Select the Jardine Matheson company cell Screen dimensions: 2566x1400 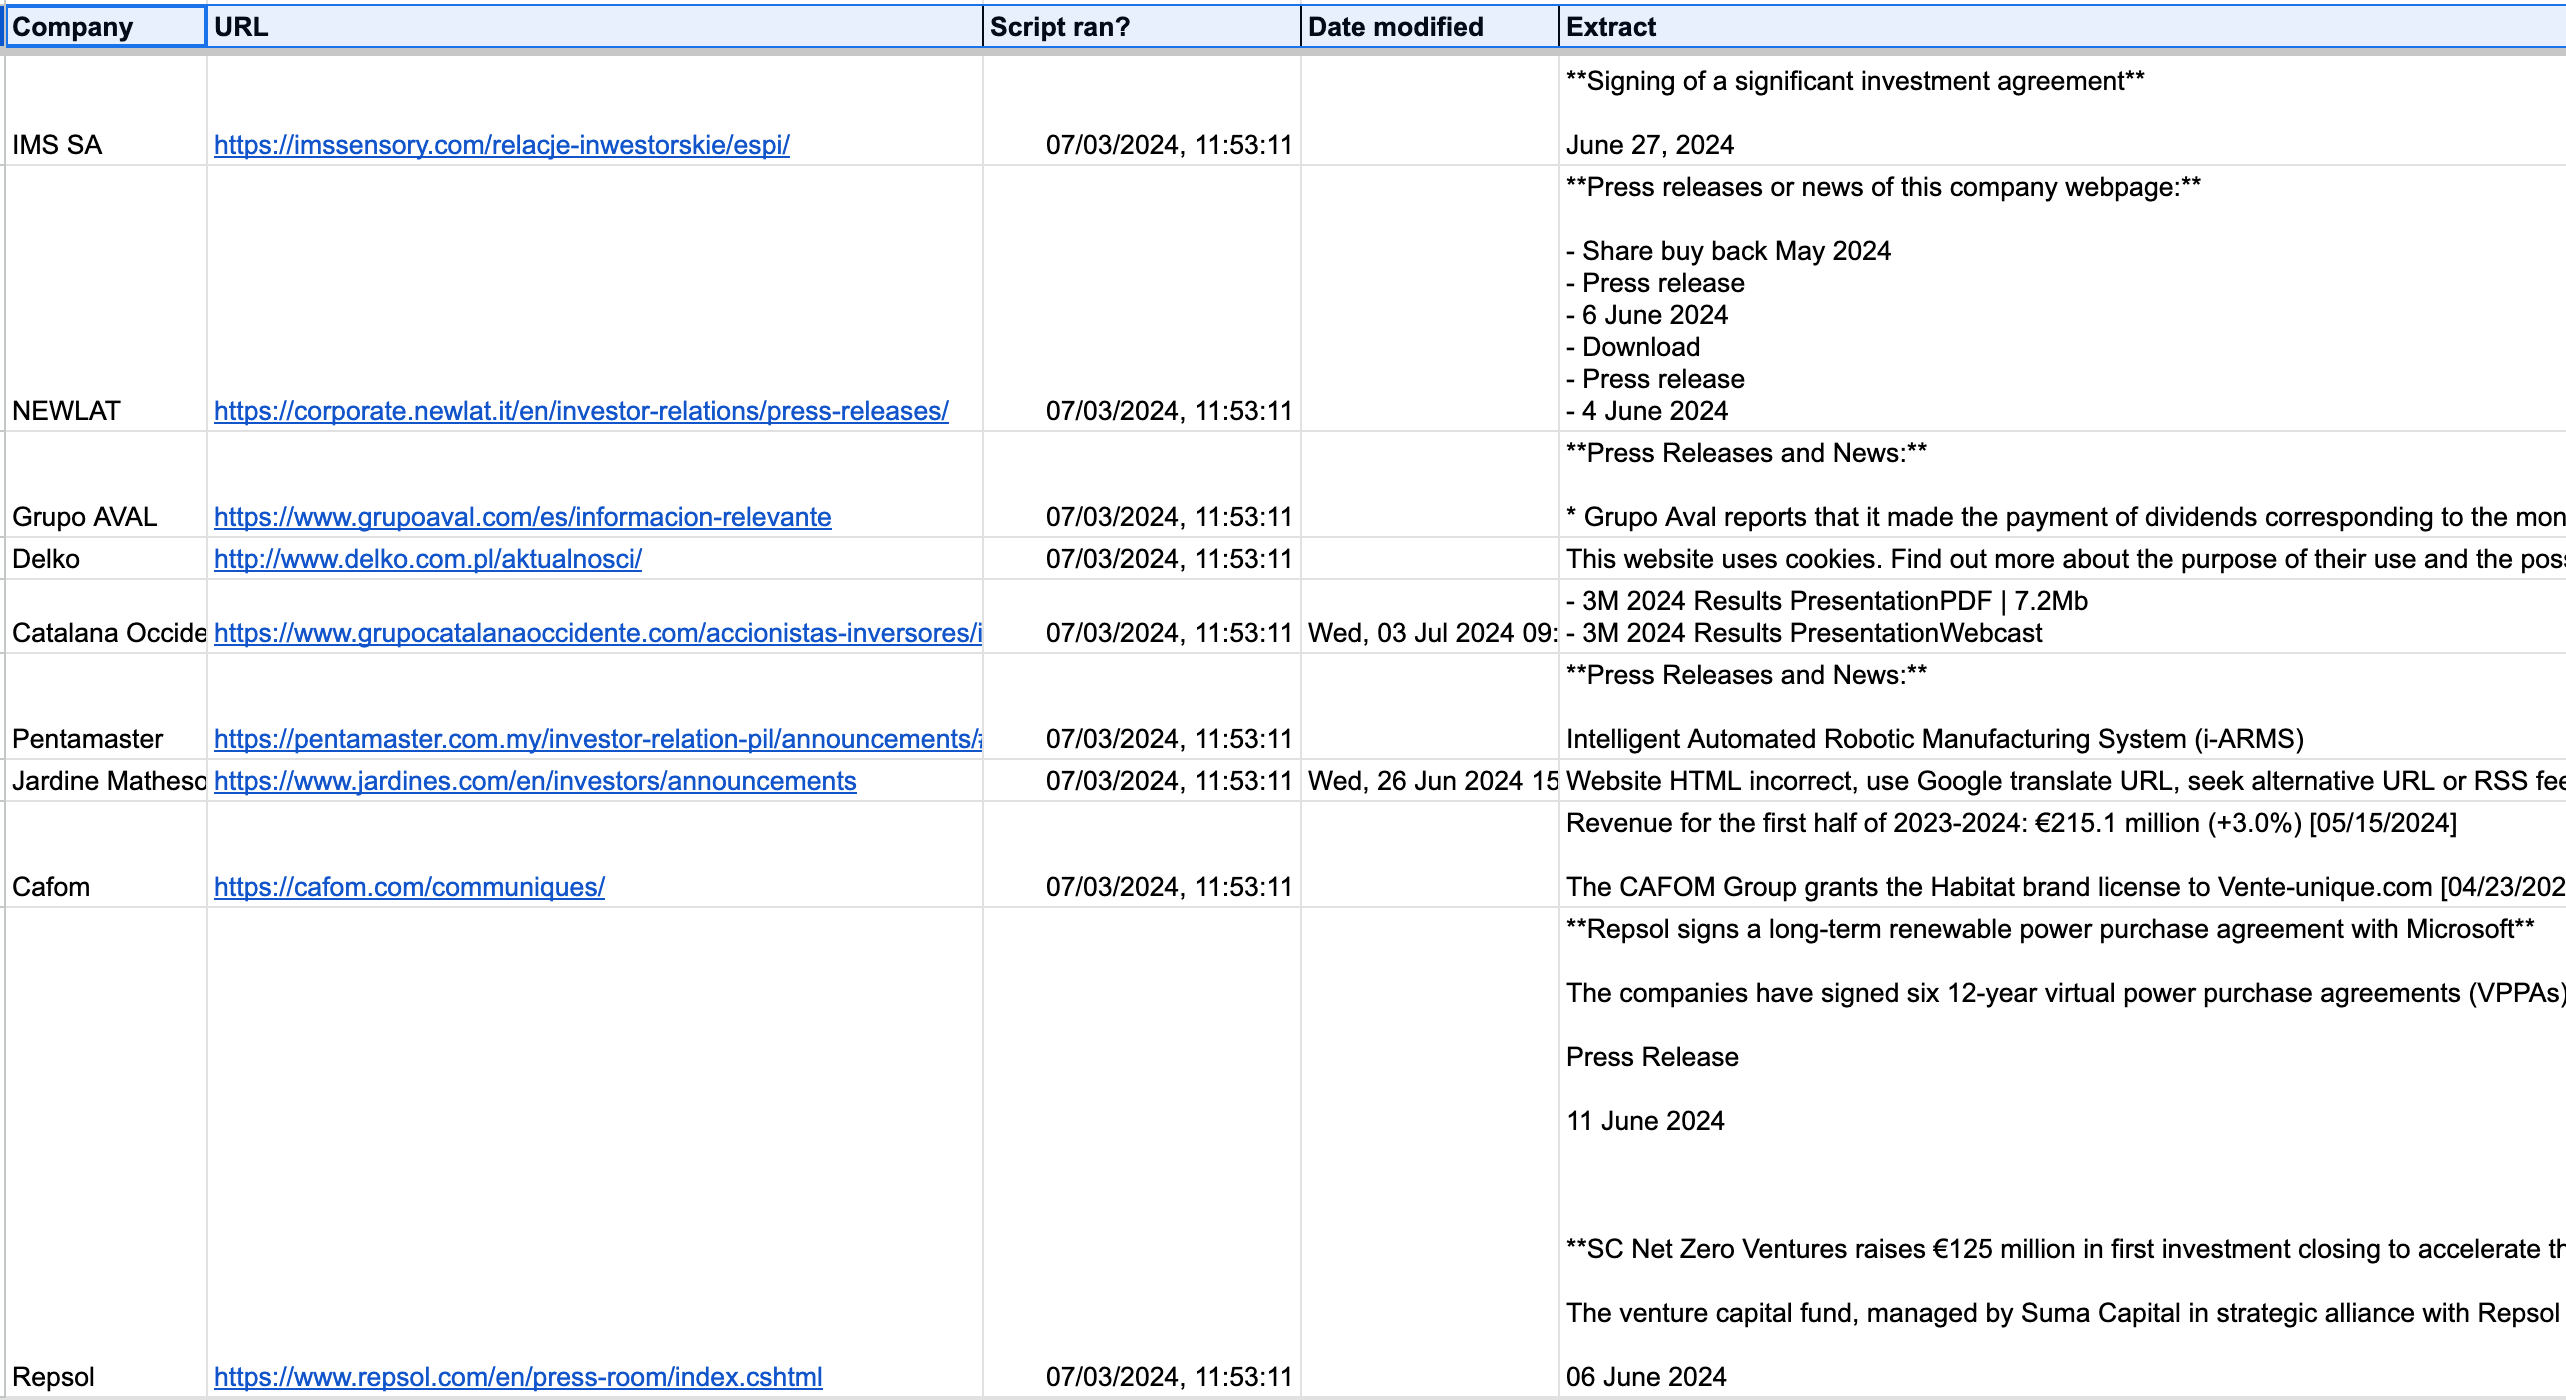pos(105,781)
